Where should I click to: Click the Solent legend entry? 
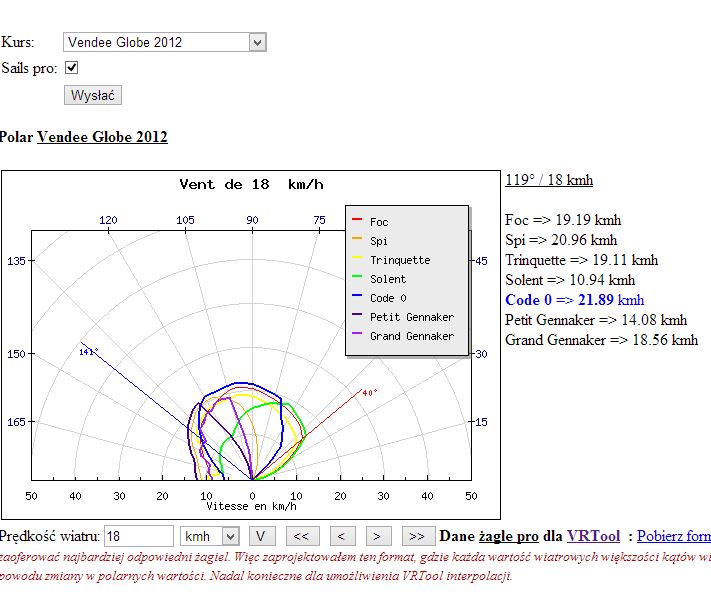[x=388, y=279]
